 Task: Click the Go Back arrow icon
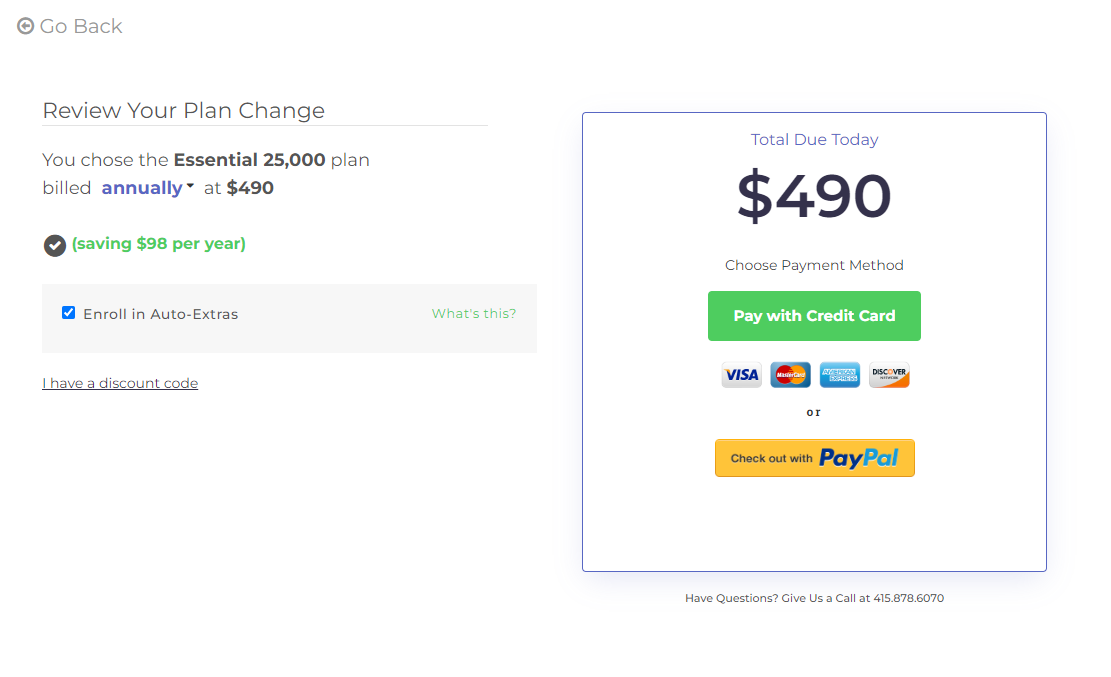tap(26, 27)
